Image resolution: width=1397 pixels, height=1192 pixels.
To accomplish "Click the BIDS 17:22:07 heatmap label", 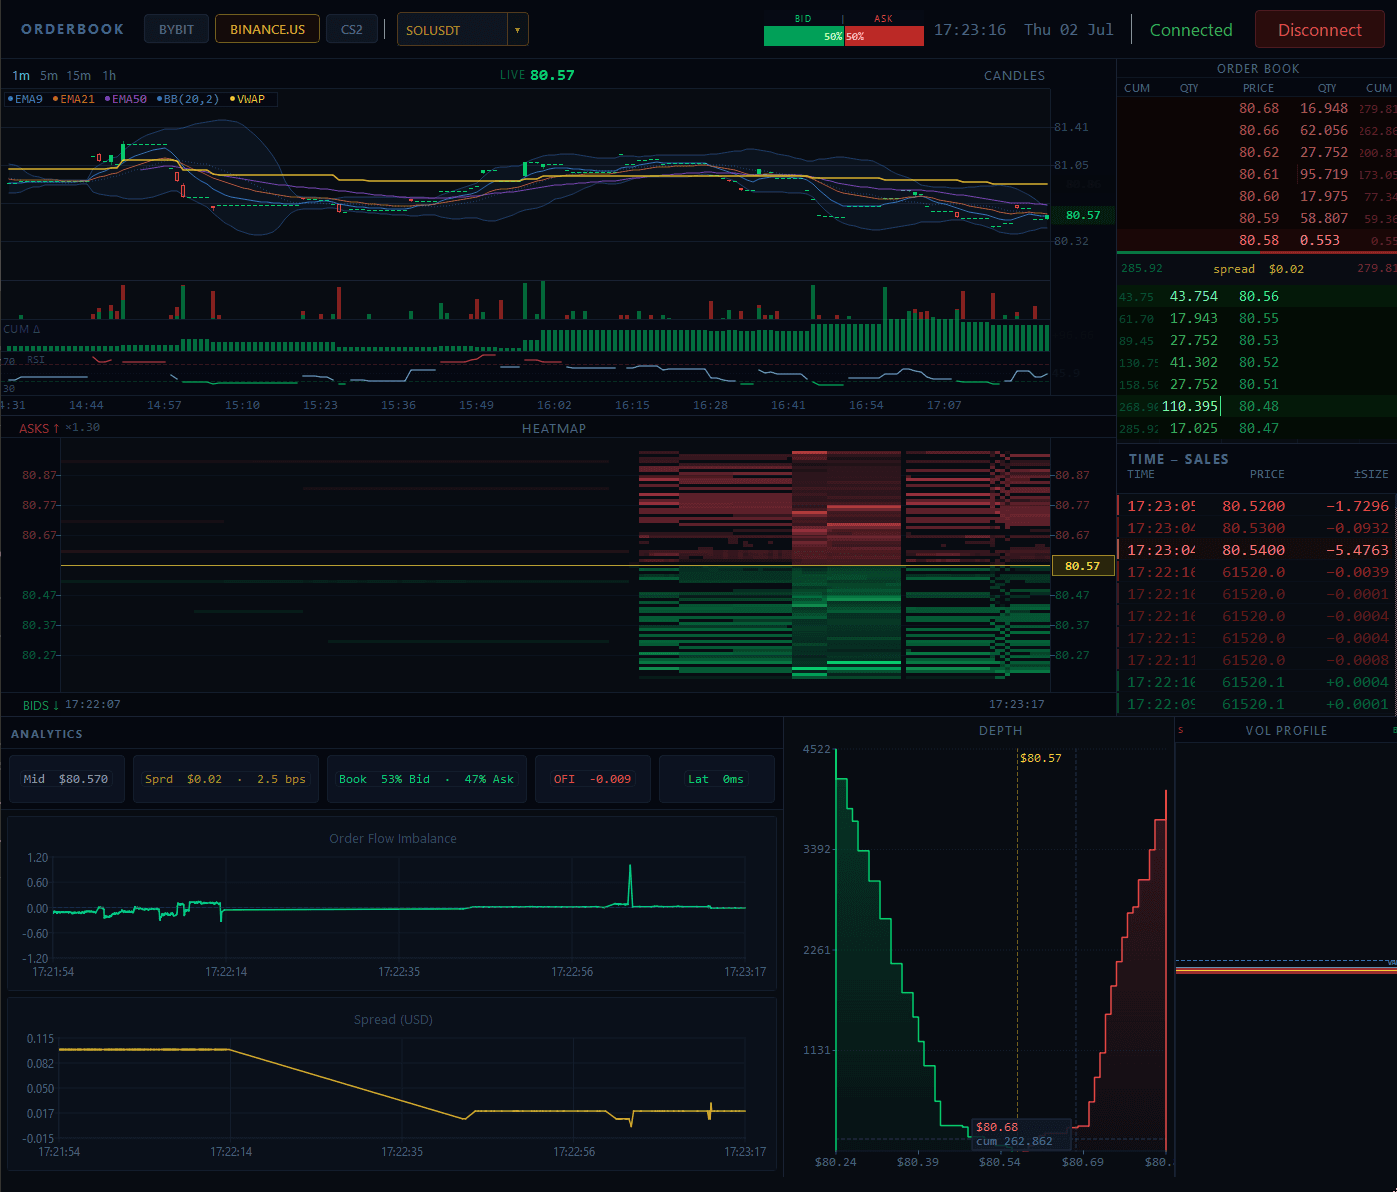I will pos(71,705).
